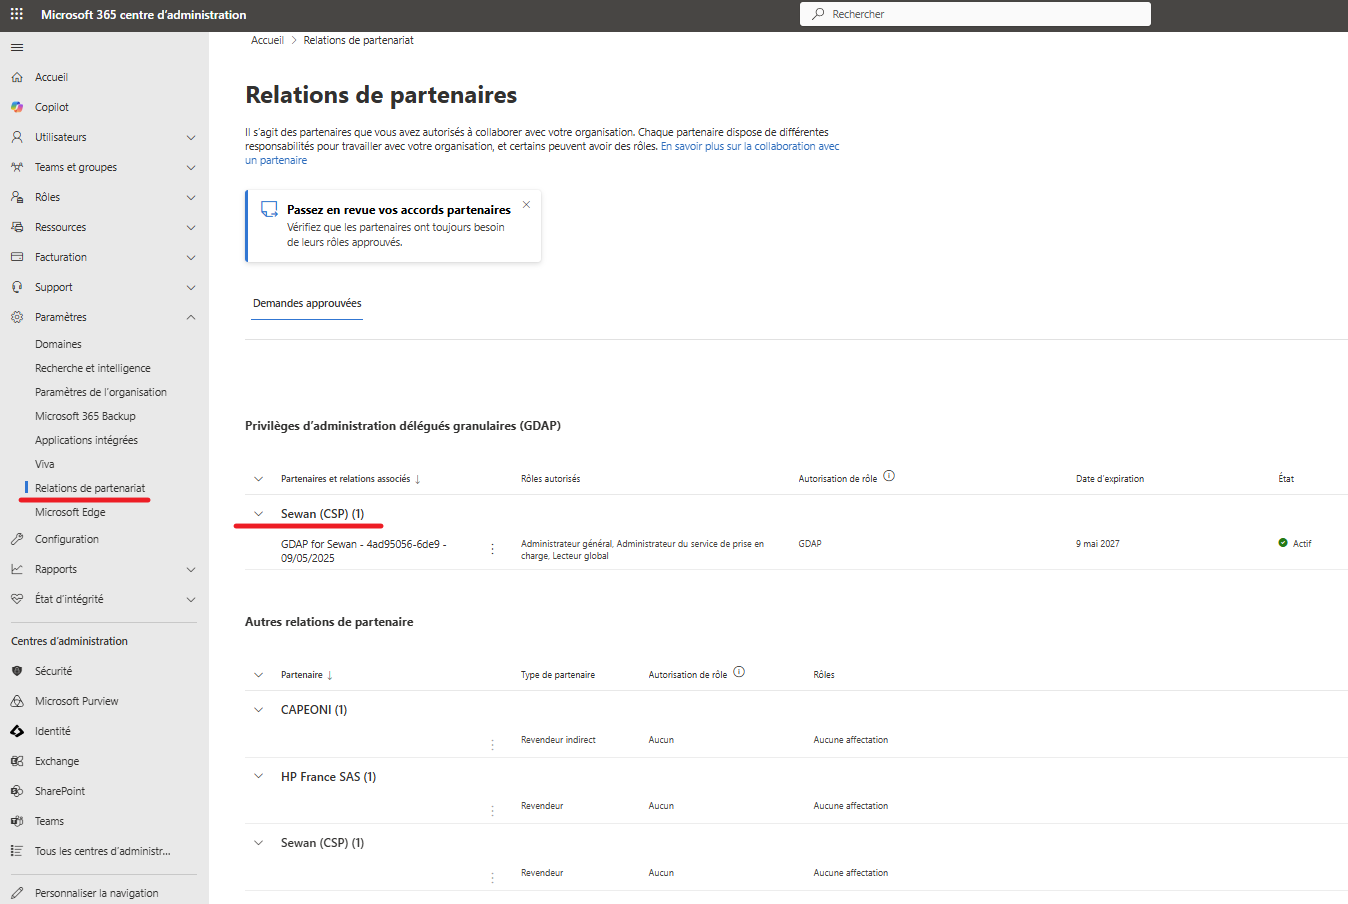This screenshot has width=1348, height=904.
Task: Click the Tous les centres list icon
Action: (x=17, y=851)
